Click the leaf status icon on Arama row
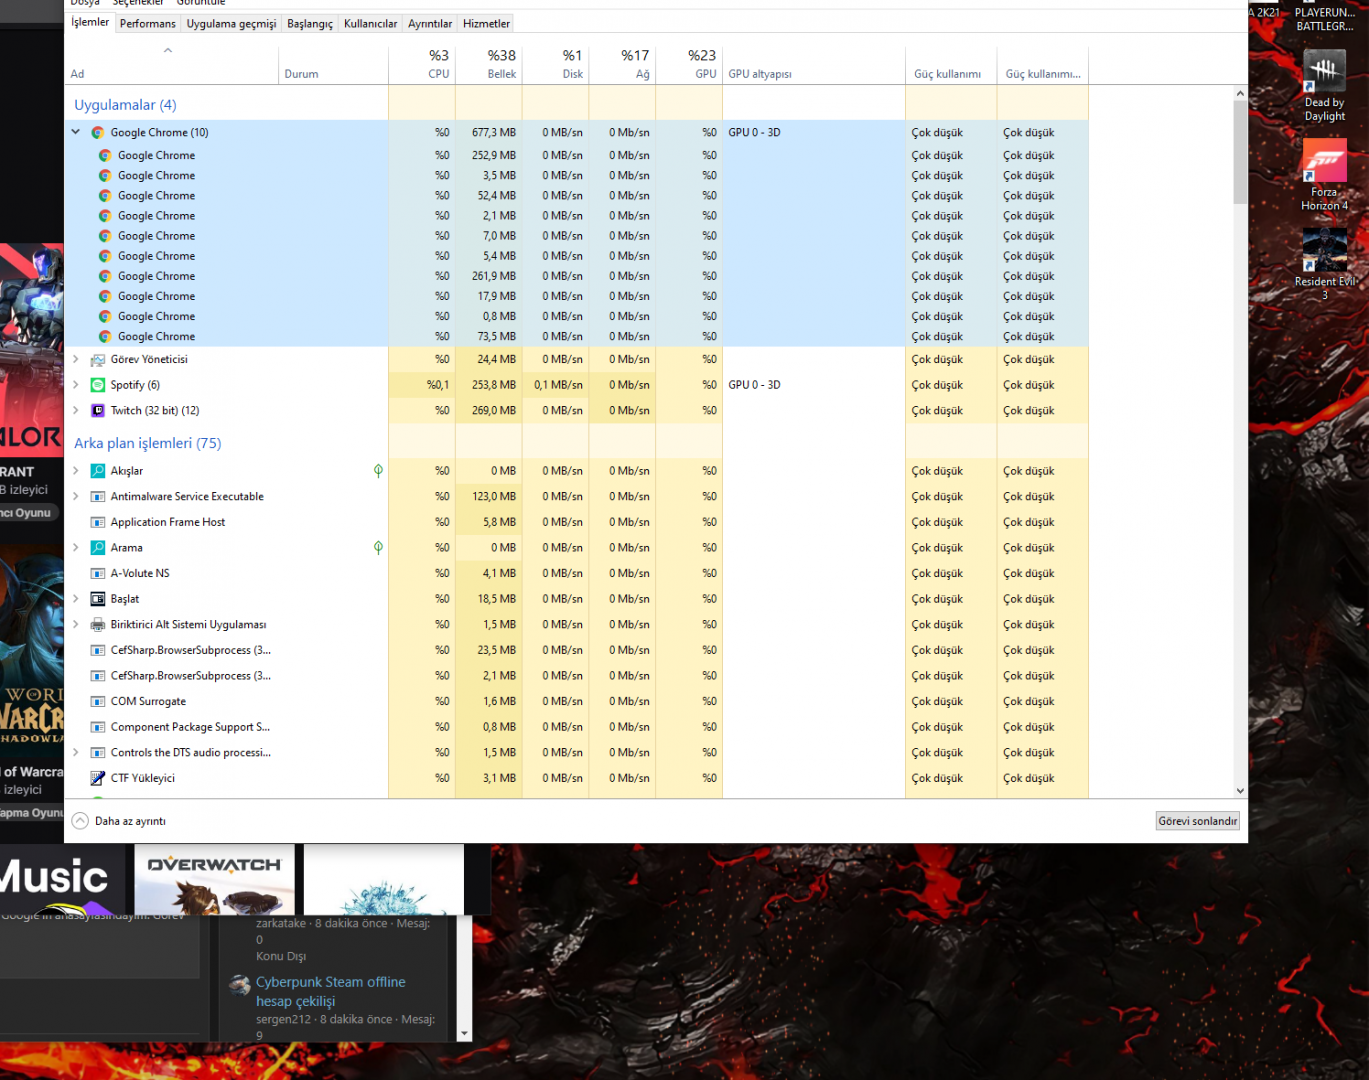The height and width of the screenshot is (1080, 1369). point(378,548)
